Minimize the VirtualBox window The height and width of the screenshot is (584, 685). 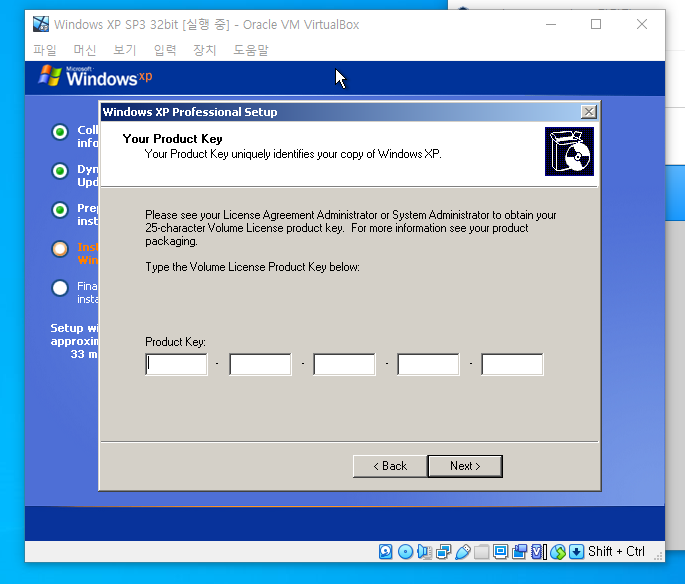point(551,24)
